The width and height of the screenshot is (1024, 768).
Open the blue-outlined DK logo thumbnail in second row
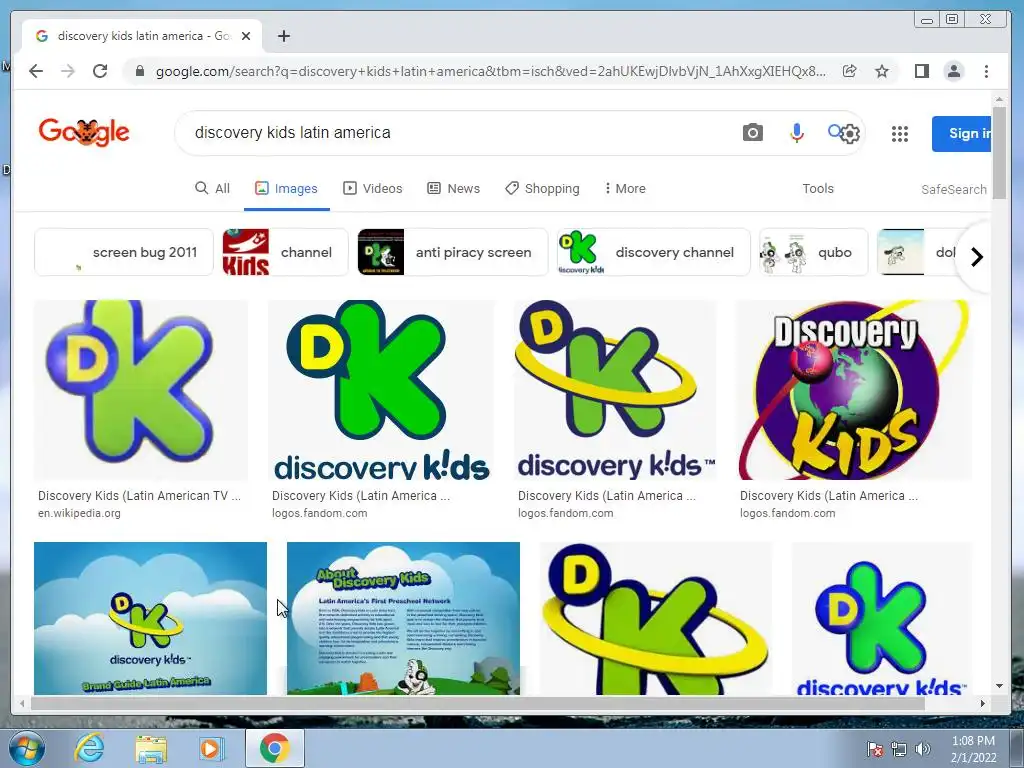pos(882,618)
